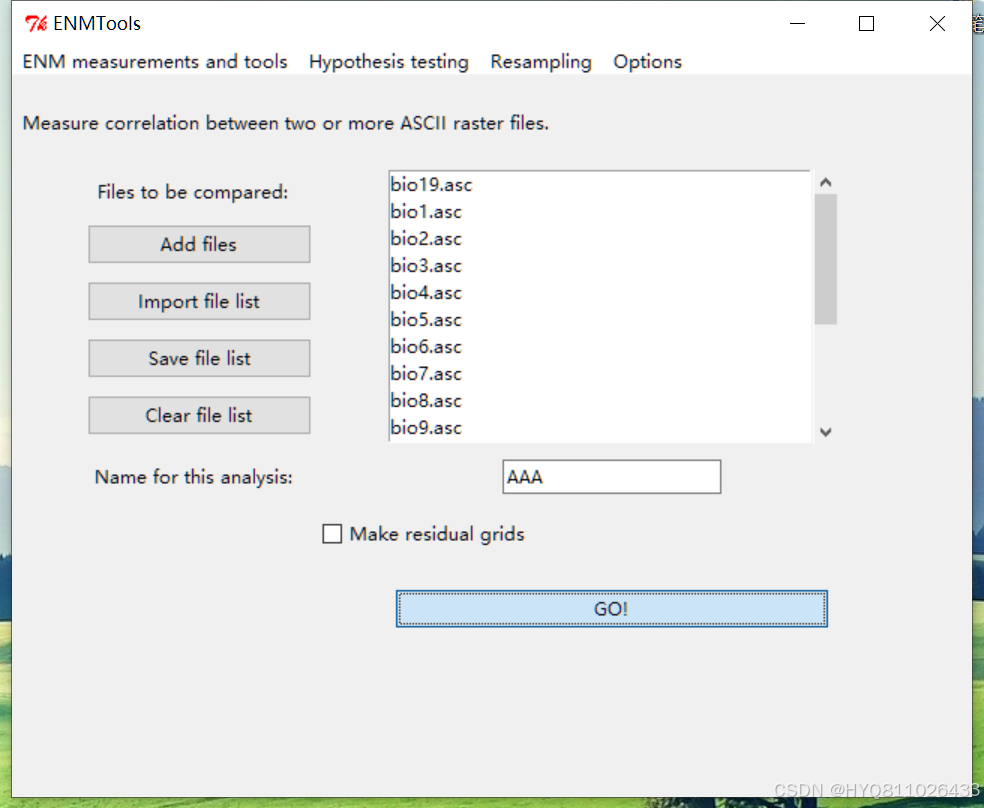Click Clear file list button
984x808 pixels.
point(199,415)
